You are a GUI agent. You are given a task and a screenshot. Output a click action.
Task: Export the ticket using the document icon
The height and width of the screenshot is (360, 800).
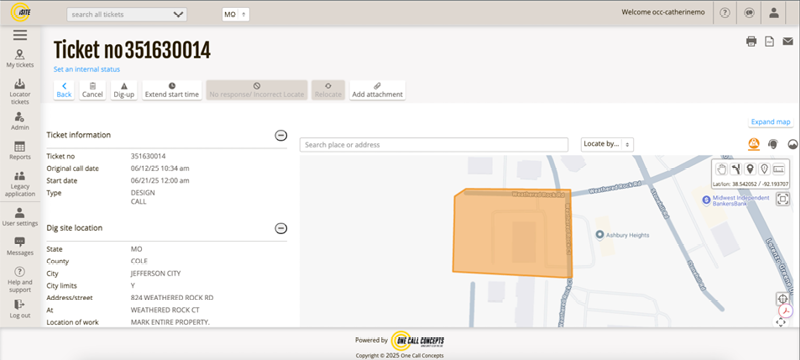[x=769, y=42]
